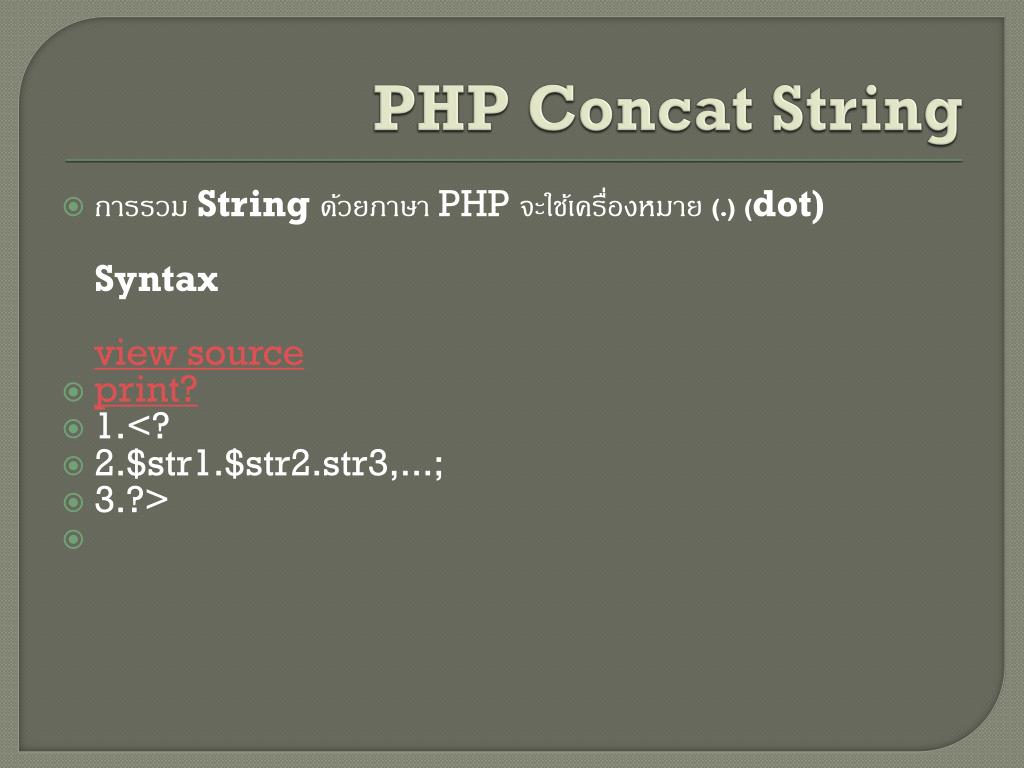Click the code line 2.$str1.$str2.str3,...;
Viewport: 1024px width, 768px height.
pos(268,464)
